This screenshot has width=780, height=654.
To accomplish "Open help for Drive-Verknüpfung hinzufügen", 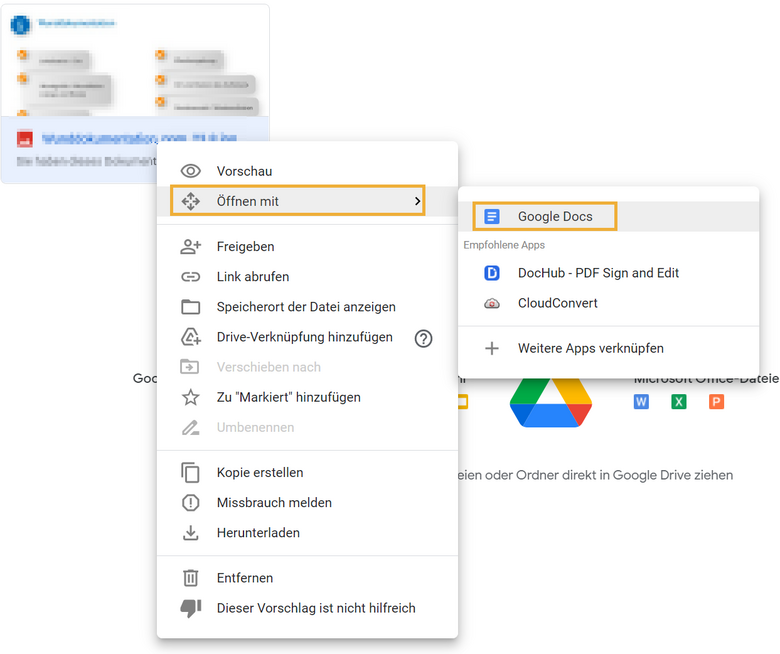I will click(x=423, y=339).
